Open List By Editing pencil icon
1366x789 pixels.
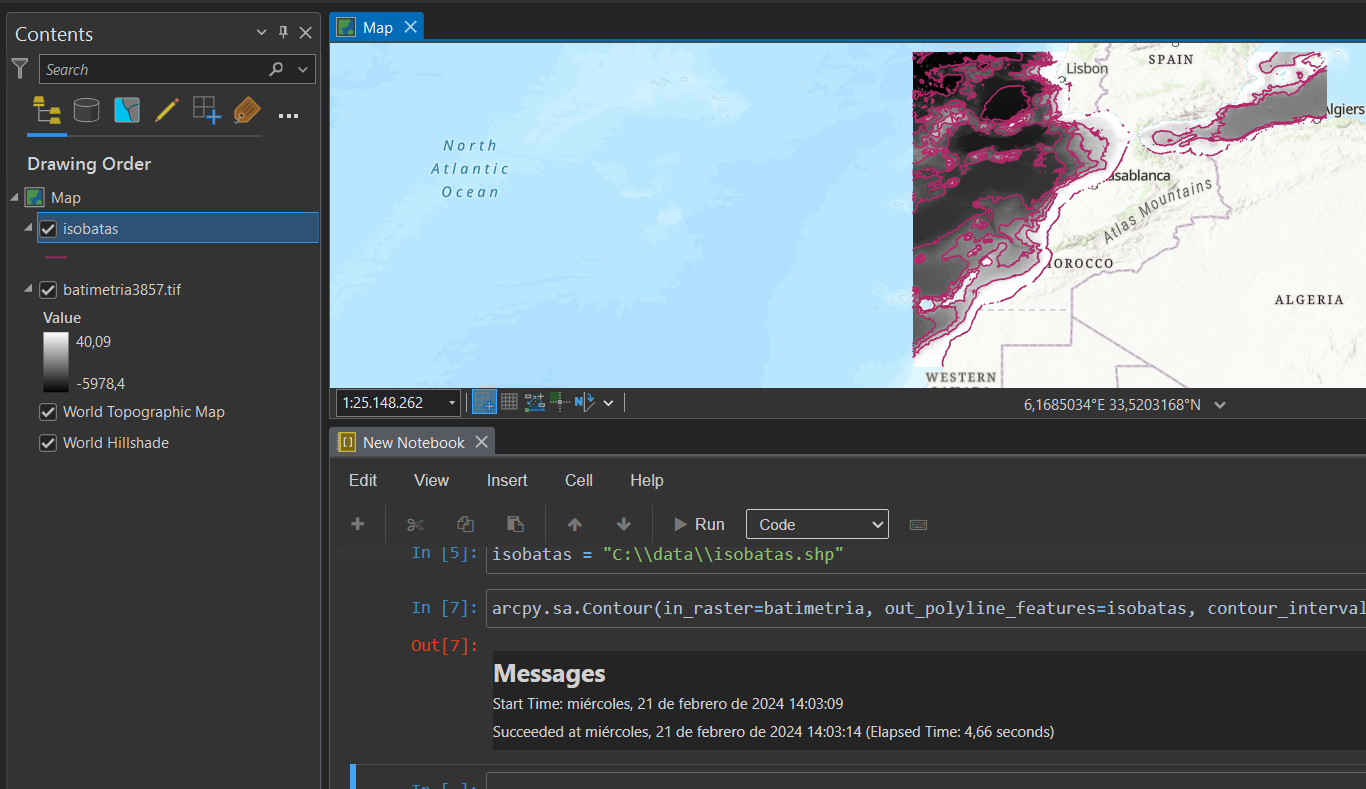click(166, 110)
